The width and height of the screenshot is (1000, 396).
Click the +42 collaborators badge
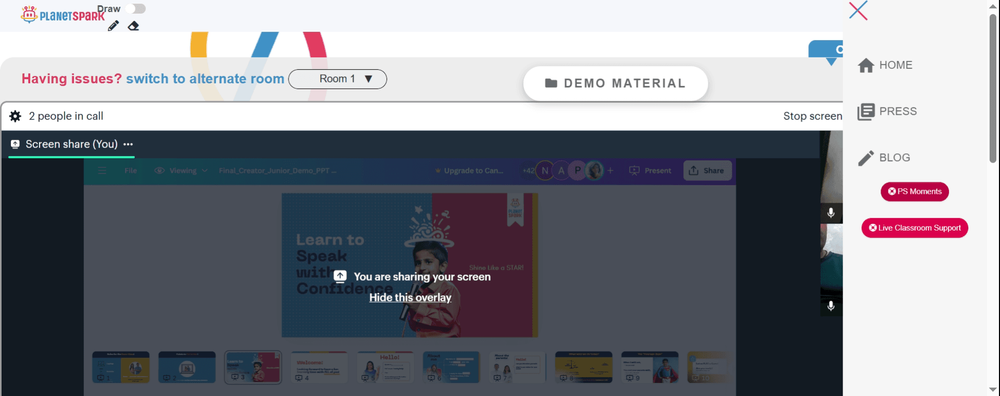click(x=529, y=171)
